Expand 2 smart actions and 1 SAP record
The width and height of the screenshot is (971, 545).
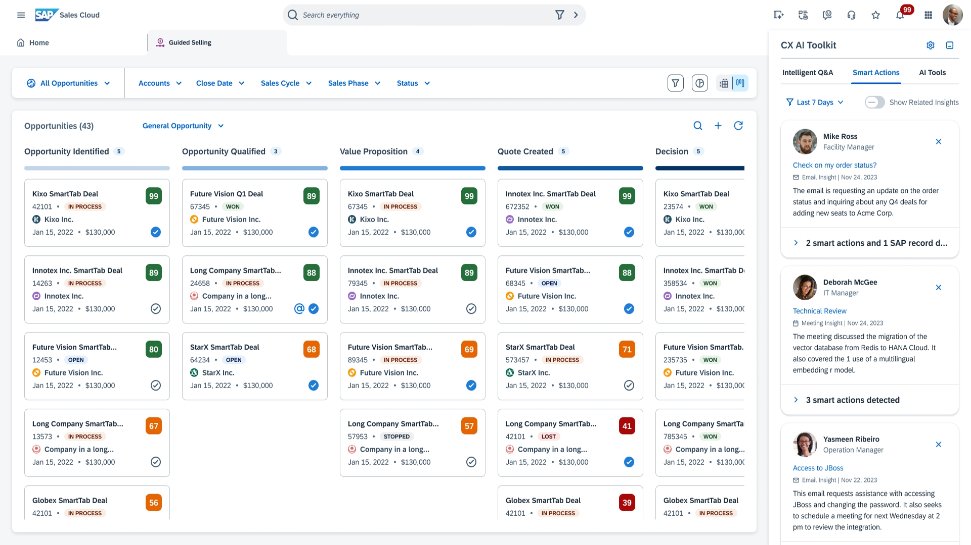coord(869,243)
